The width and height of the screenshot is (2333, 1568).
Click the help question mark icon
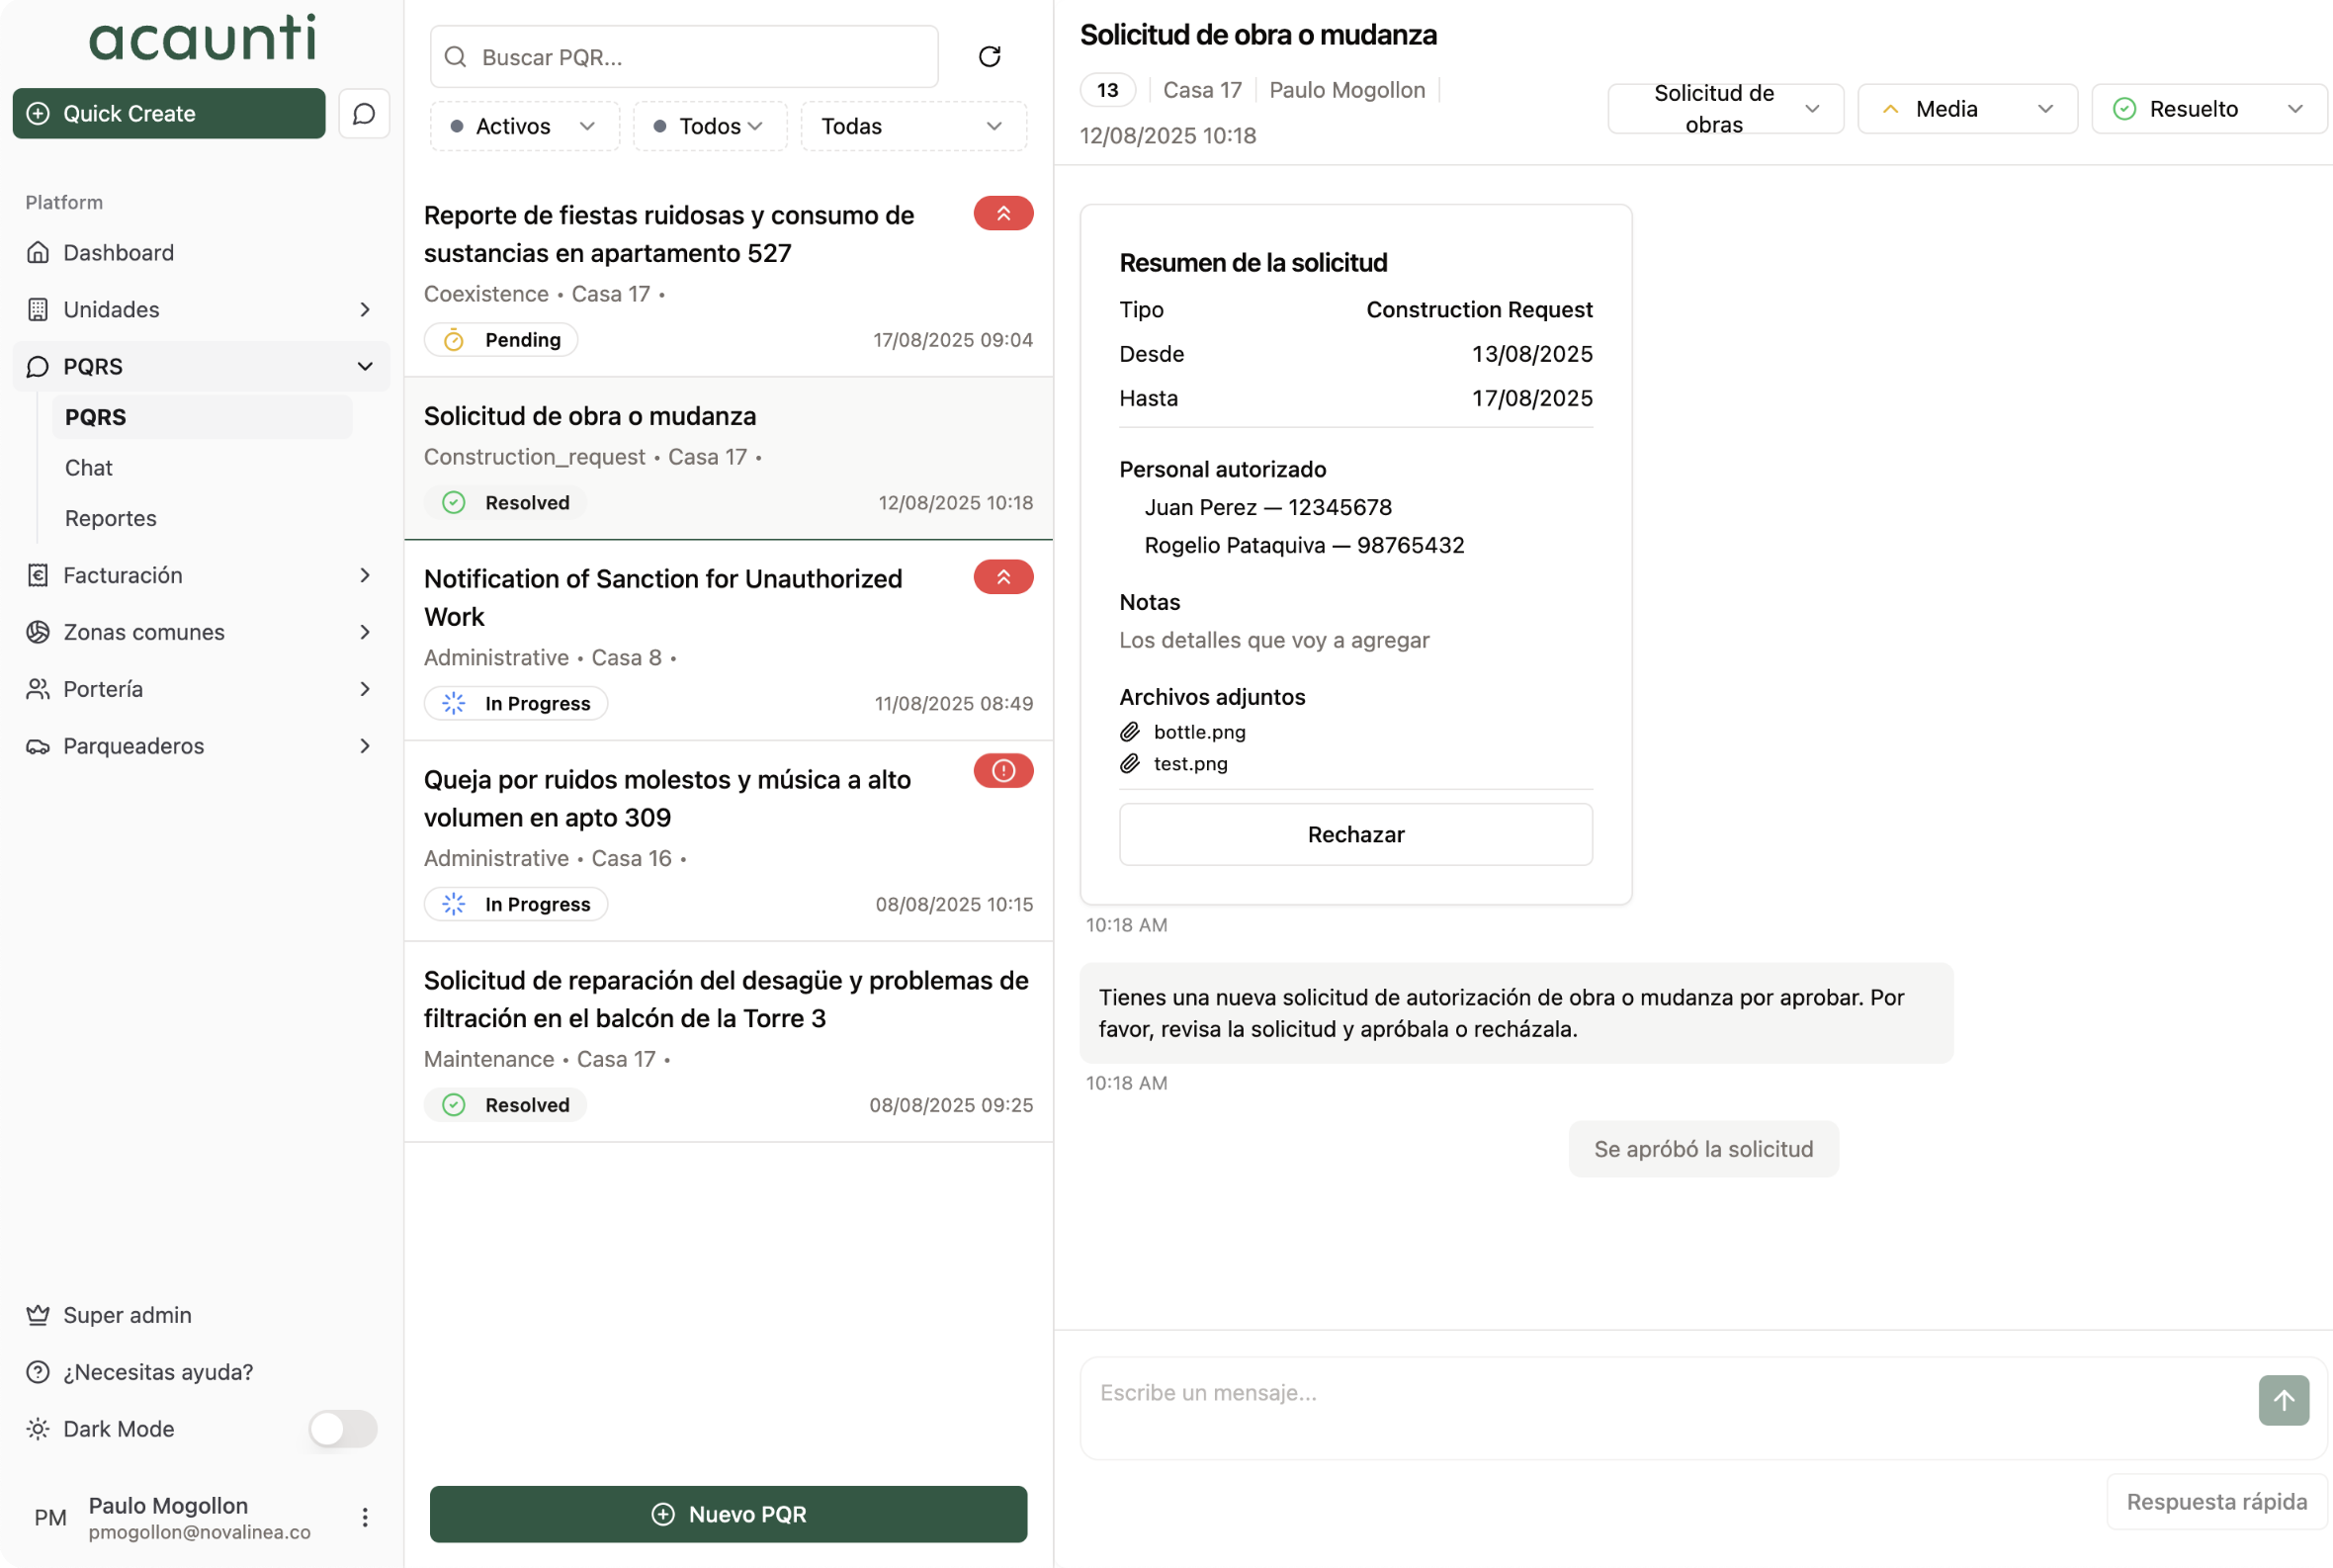coord(38,1372)
